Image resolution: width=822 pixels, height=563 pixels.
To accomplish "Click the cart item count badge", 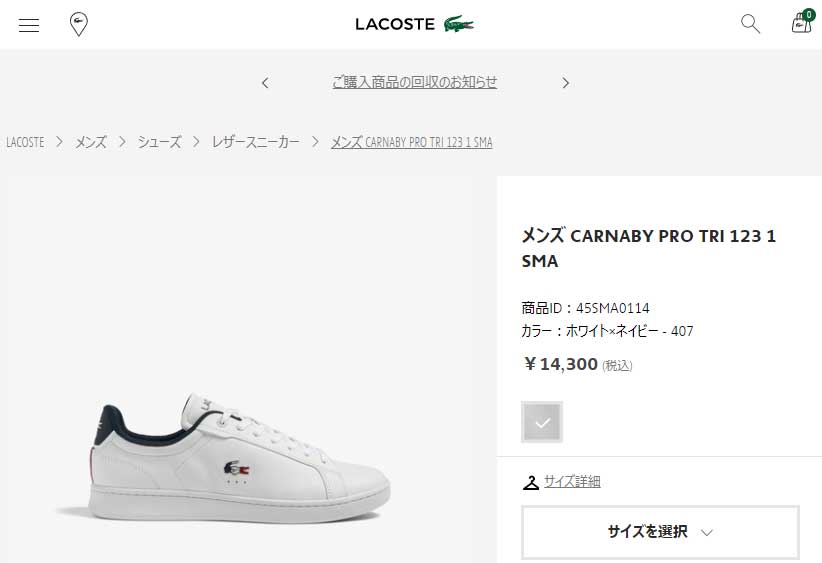I will [x=808, y=15].
